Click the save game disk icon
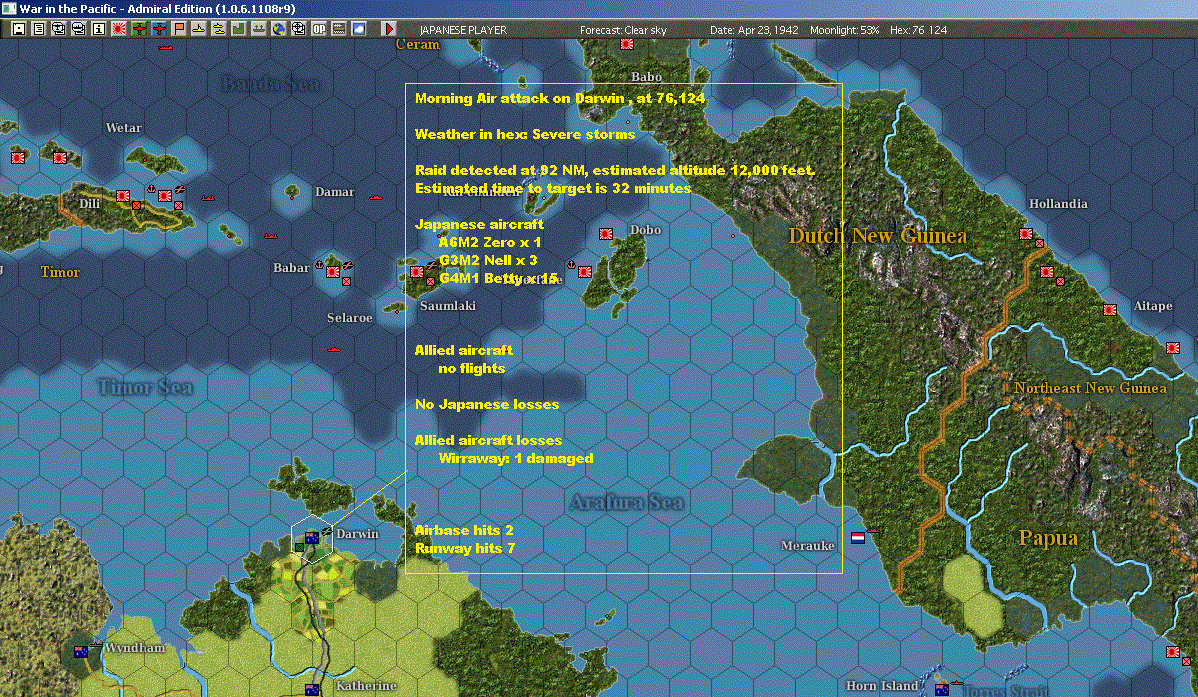Viewport: 1198px width, 697px height. coord(19,29)
